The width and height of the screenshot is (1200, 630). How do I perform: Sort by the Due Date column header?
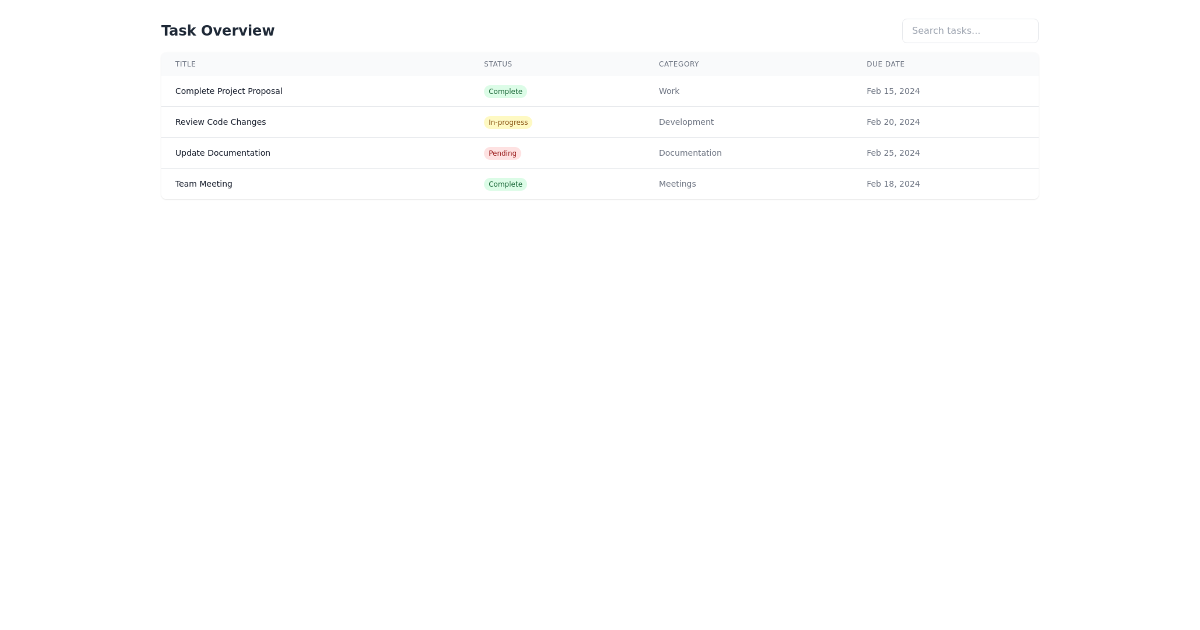(885, 64)
